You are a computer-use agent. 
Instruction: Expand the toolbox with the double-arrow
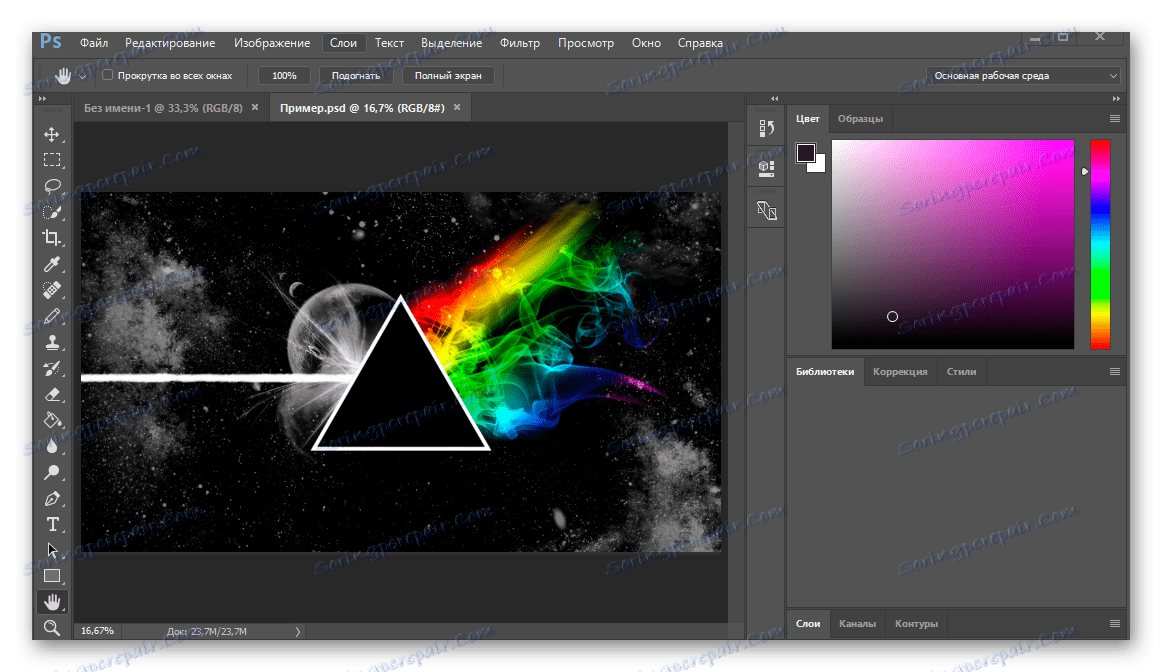point(42,99)
